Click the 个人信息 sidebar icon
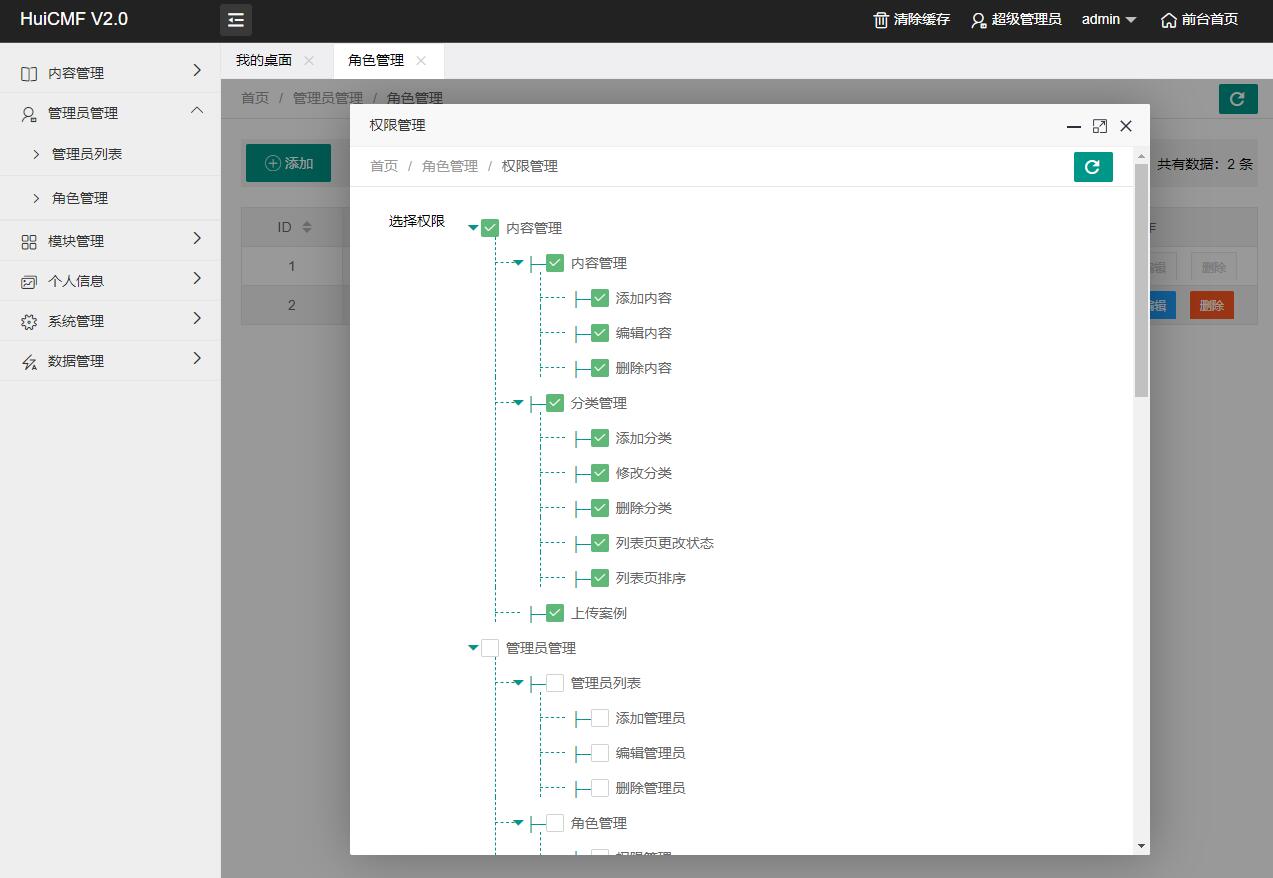This screenshot has width=1273, height=878. coord(29,282)
